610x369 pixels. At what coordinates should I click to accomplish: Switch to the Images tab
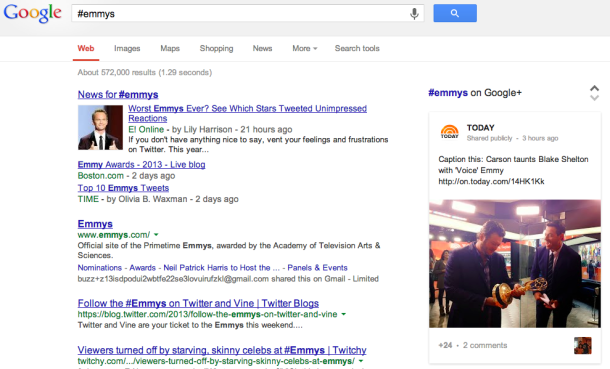coord(127,48)
